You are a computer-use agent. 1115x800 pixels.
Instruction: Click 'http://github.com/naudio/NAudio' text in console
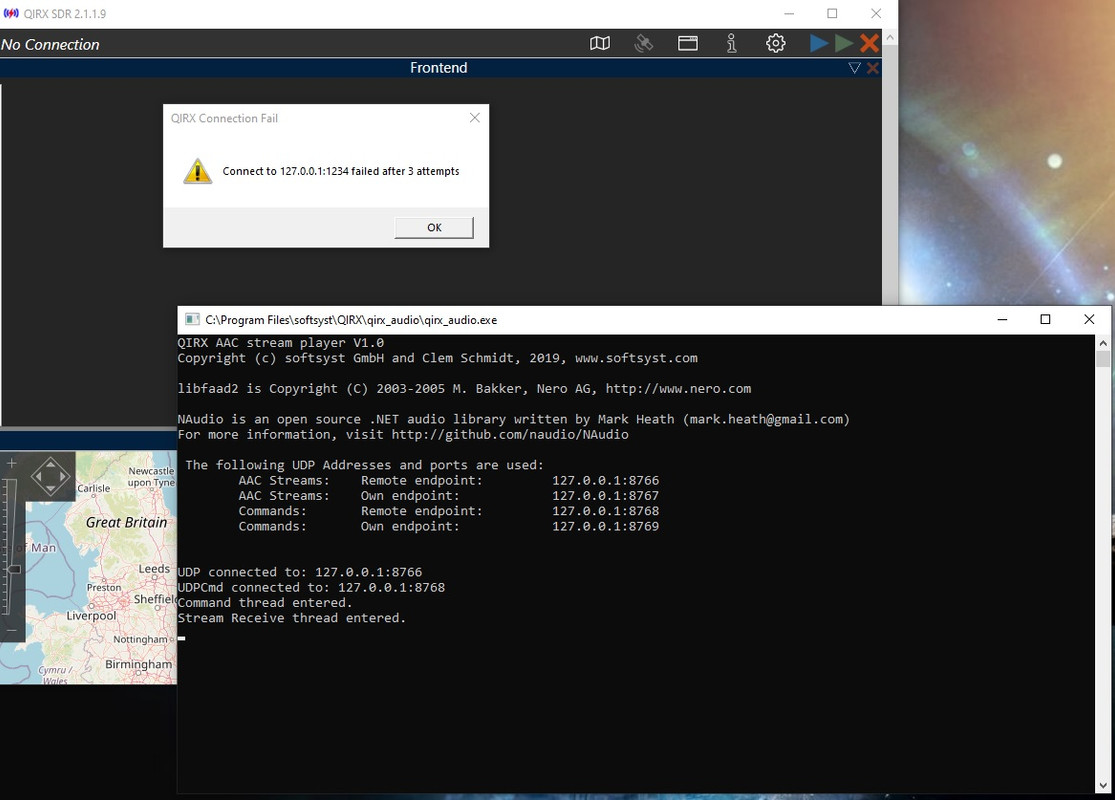pos(510,434)
